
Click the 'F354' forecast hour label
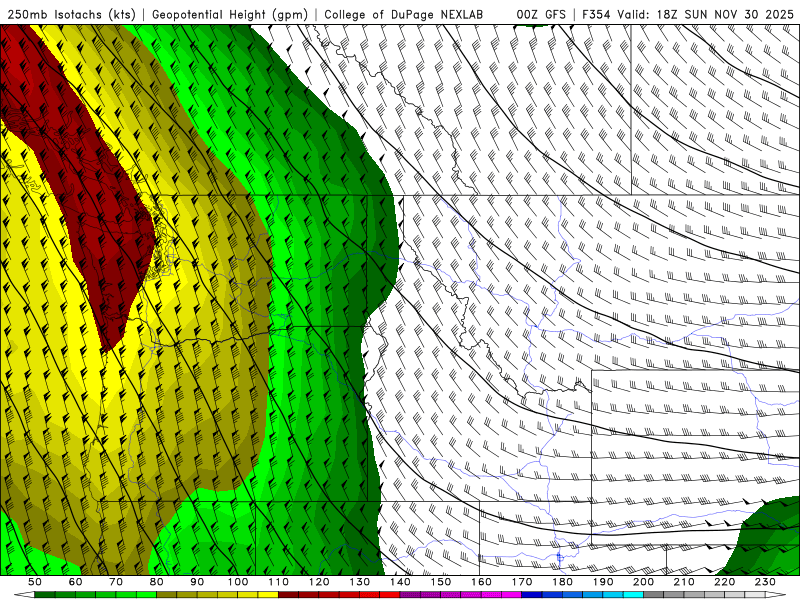coord(595,14)
